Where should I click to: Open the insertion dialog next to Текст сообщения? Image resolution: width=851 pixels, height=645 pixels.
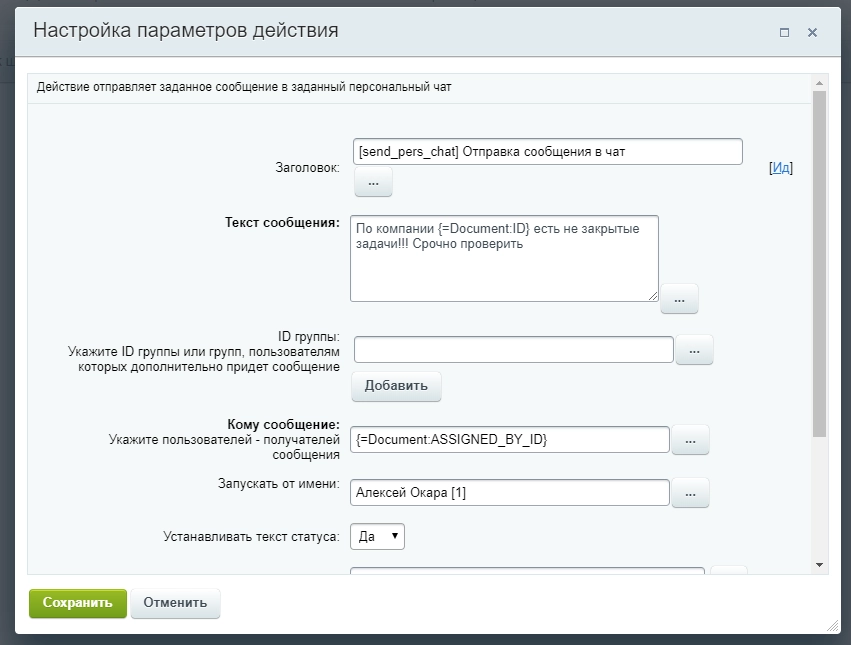(x=678, y=298)
